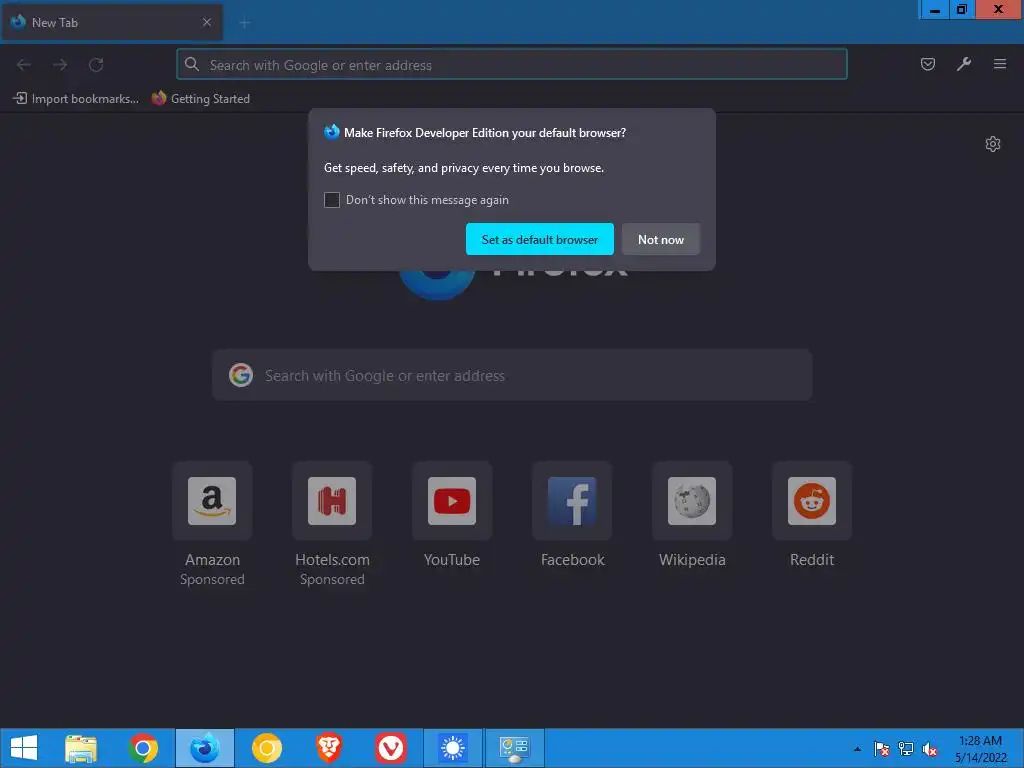Open the Save to Pocket icon
The height and width of the screenshot is (768, 1024).
927,64
